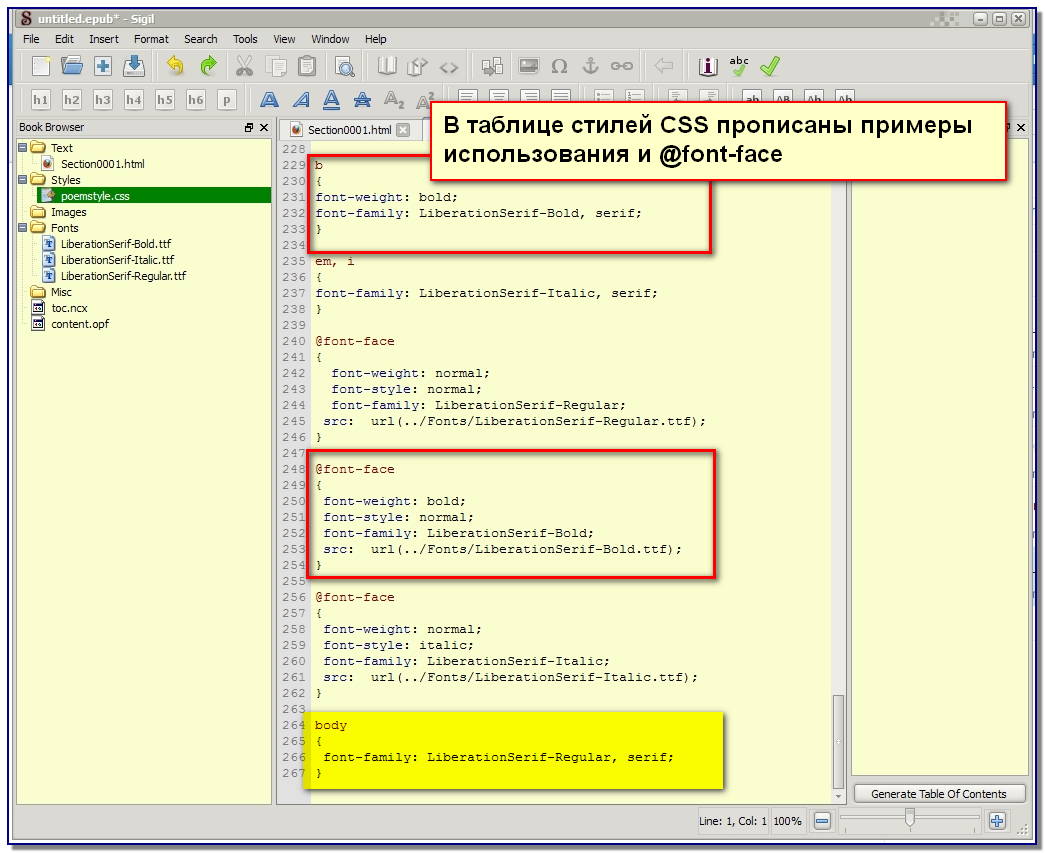Image resolution: width=1045 pixels, height=853 pixels.
Task: Toggle italic formatting slanted A icon
Action: pyautogui.click(x=301, y=100)
